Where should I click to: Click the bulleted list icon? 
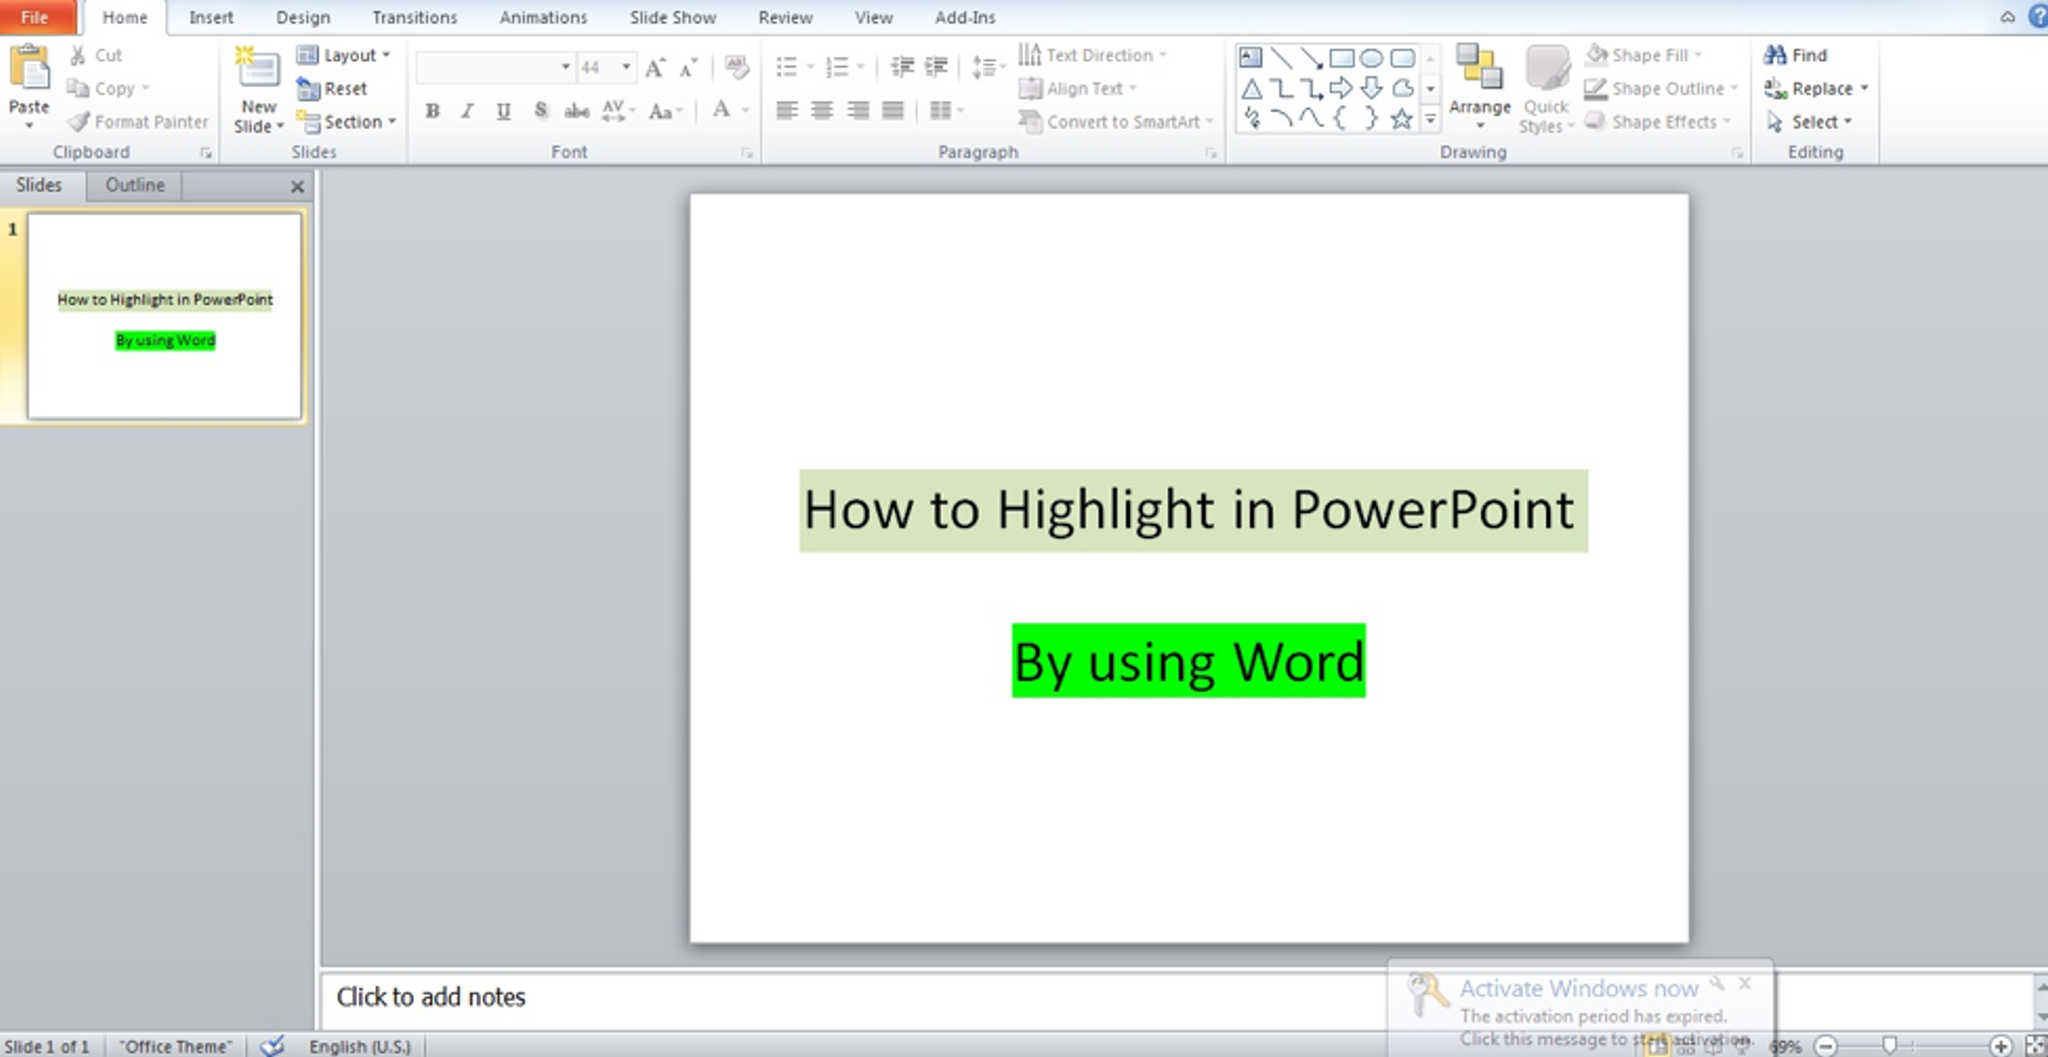click(x=787, y=67)
